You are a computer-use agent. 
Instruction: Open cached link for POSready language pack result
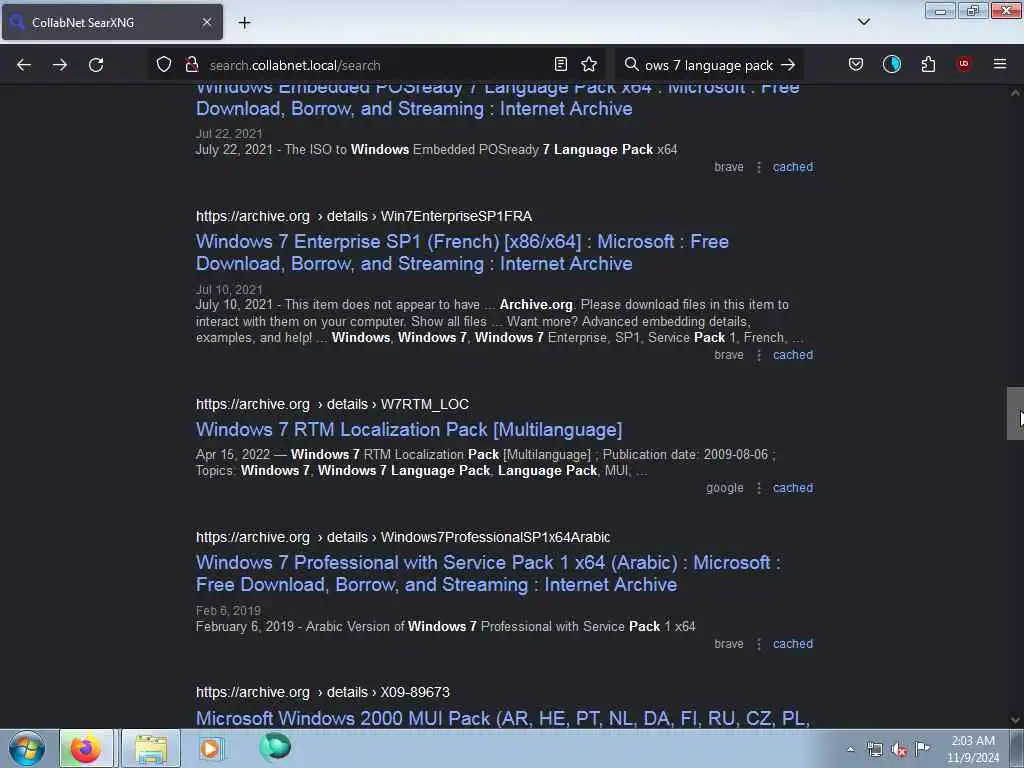click(x=793, y=167)
